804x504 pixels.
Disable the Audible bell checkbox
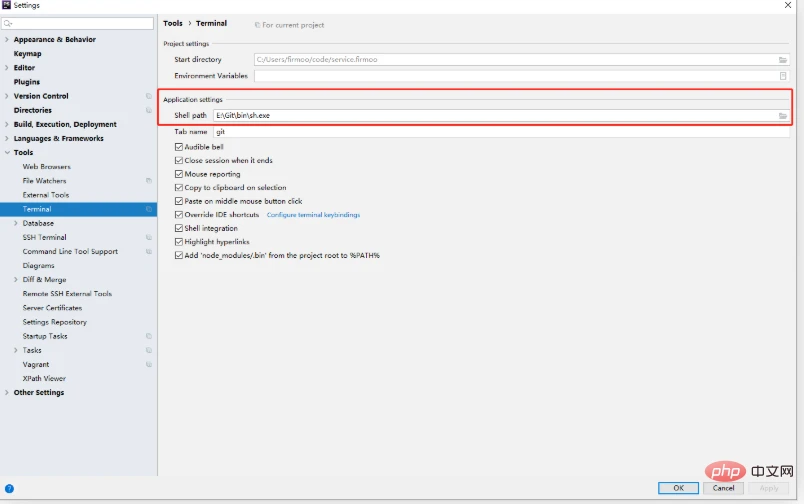coord(179,147)
